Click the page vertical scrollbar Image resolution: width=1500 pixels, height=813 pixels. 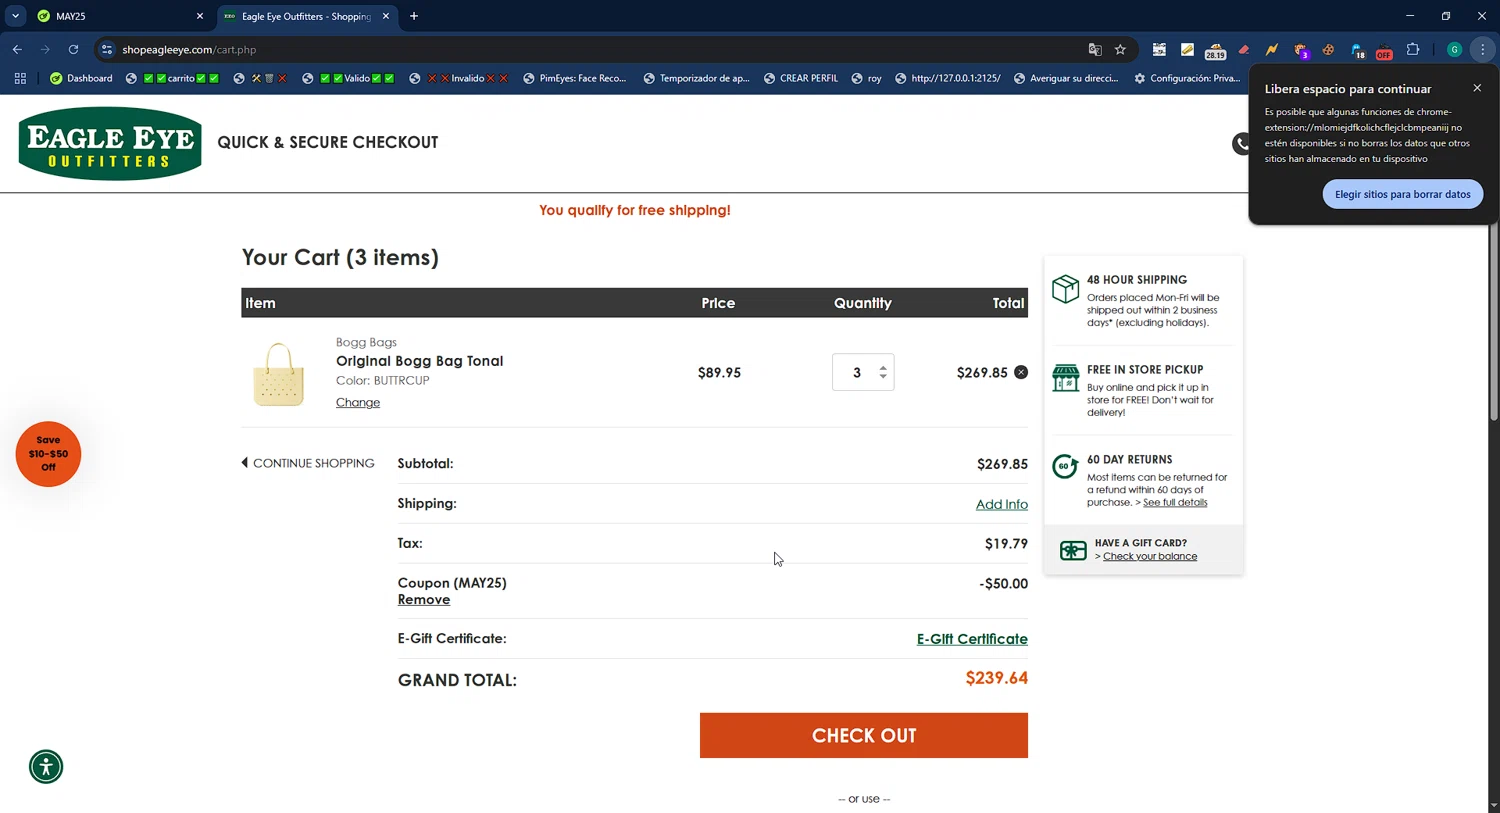(1494, 320)
